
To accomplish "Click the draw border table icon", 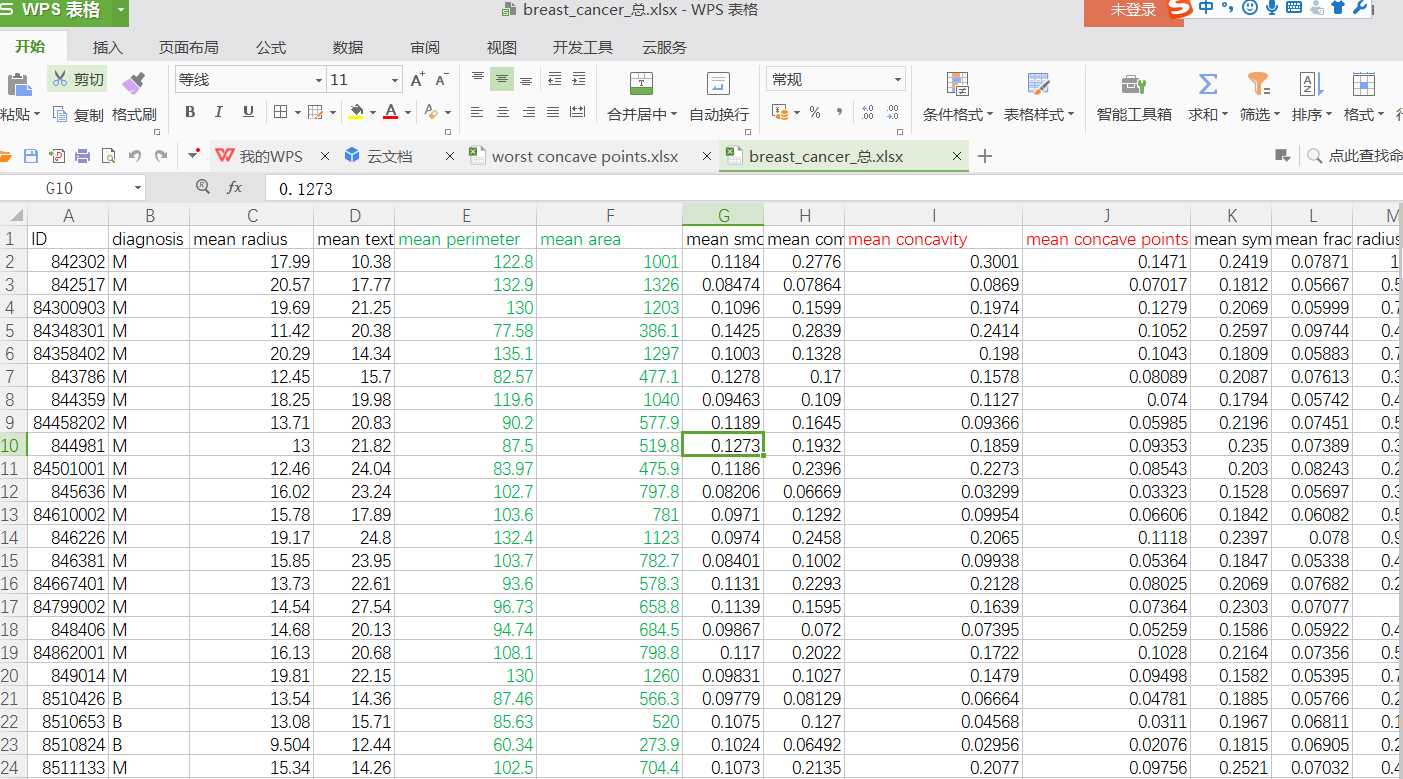I will pyautogui.click(x=314, y=112).
